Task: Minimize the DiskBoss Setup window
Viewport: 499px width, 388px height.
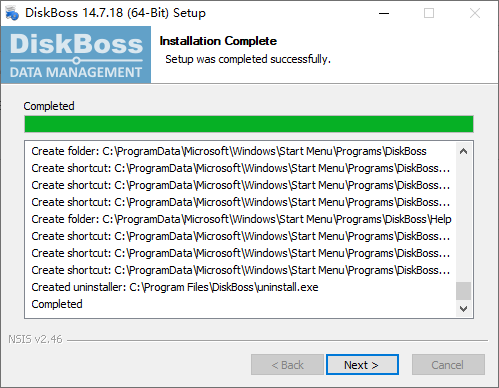Action: click(x=384, y=13)
